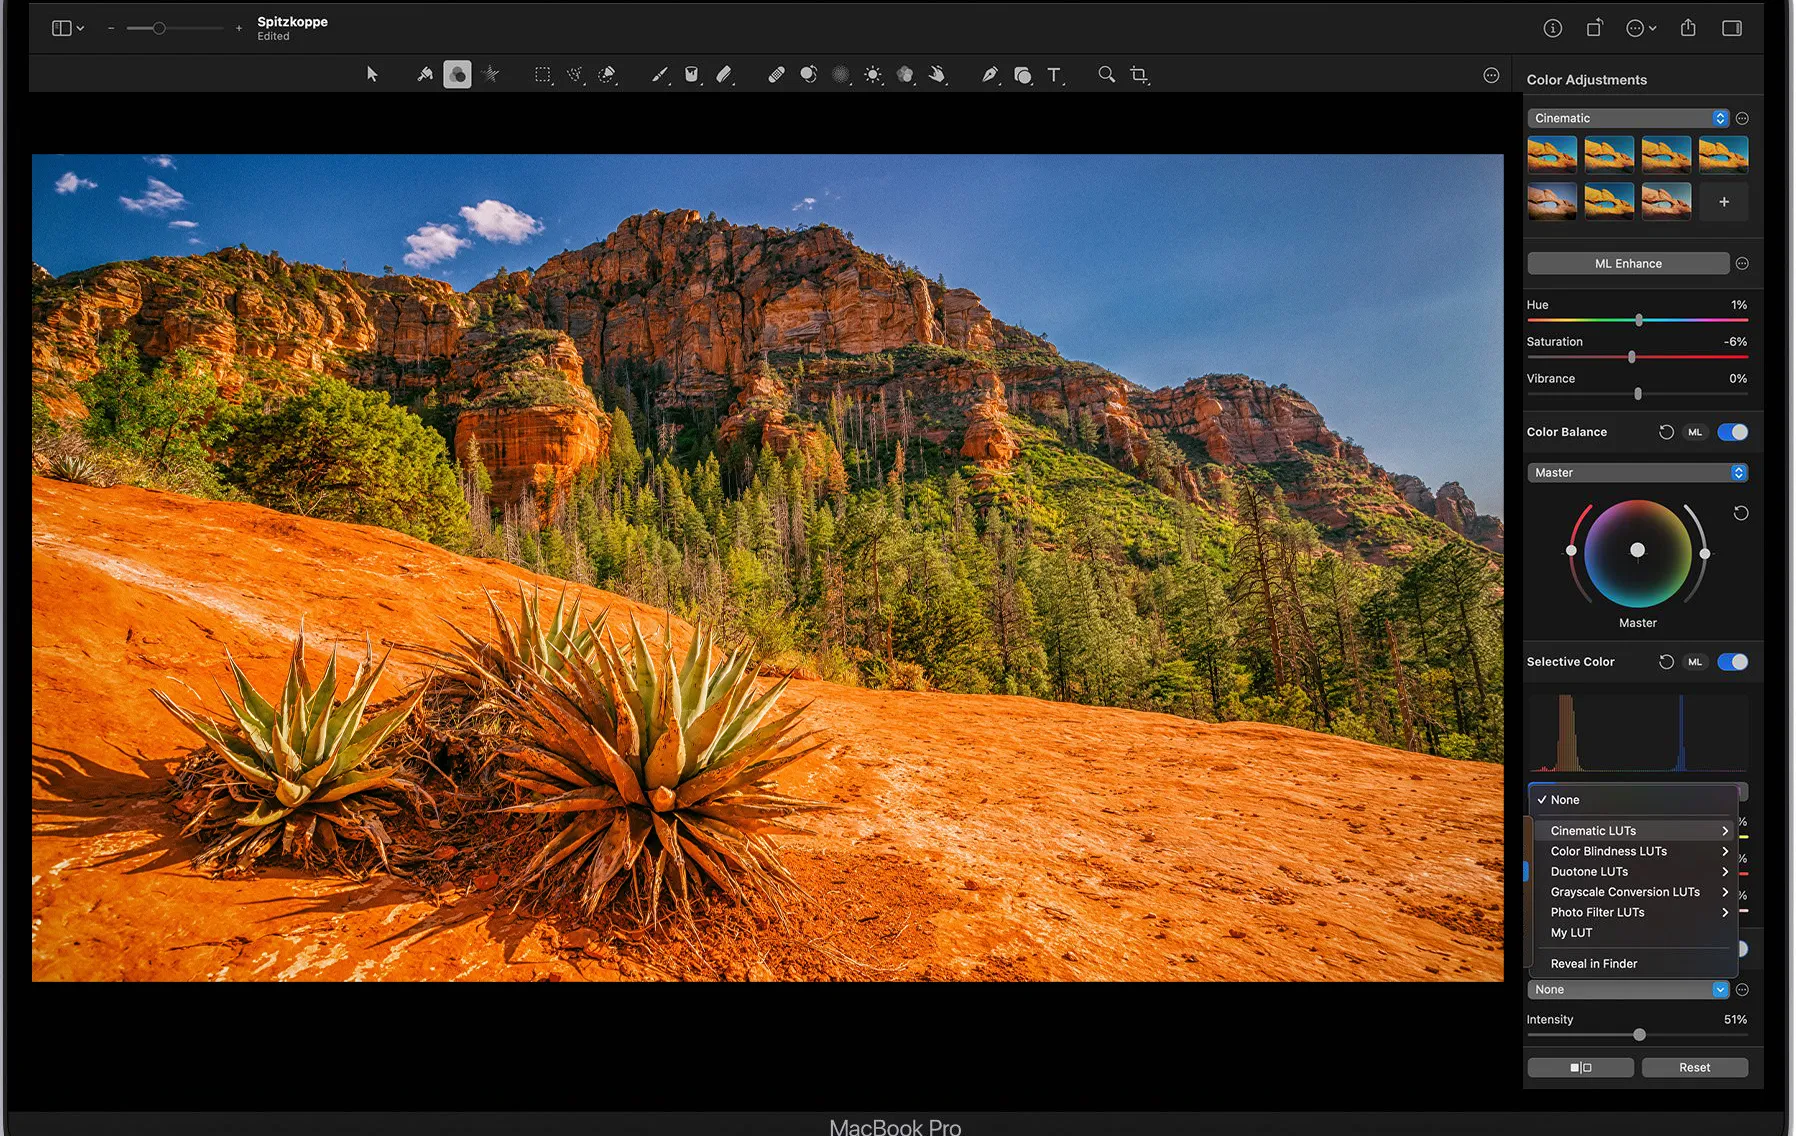
Task: Click the plus tile to add a preset
Action: (1723, 201)
